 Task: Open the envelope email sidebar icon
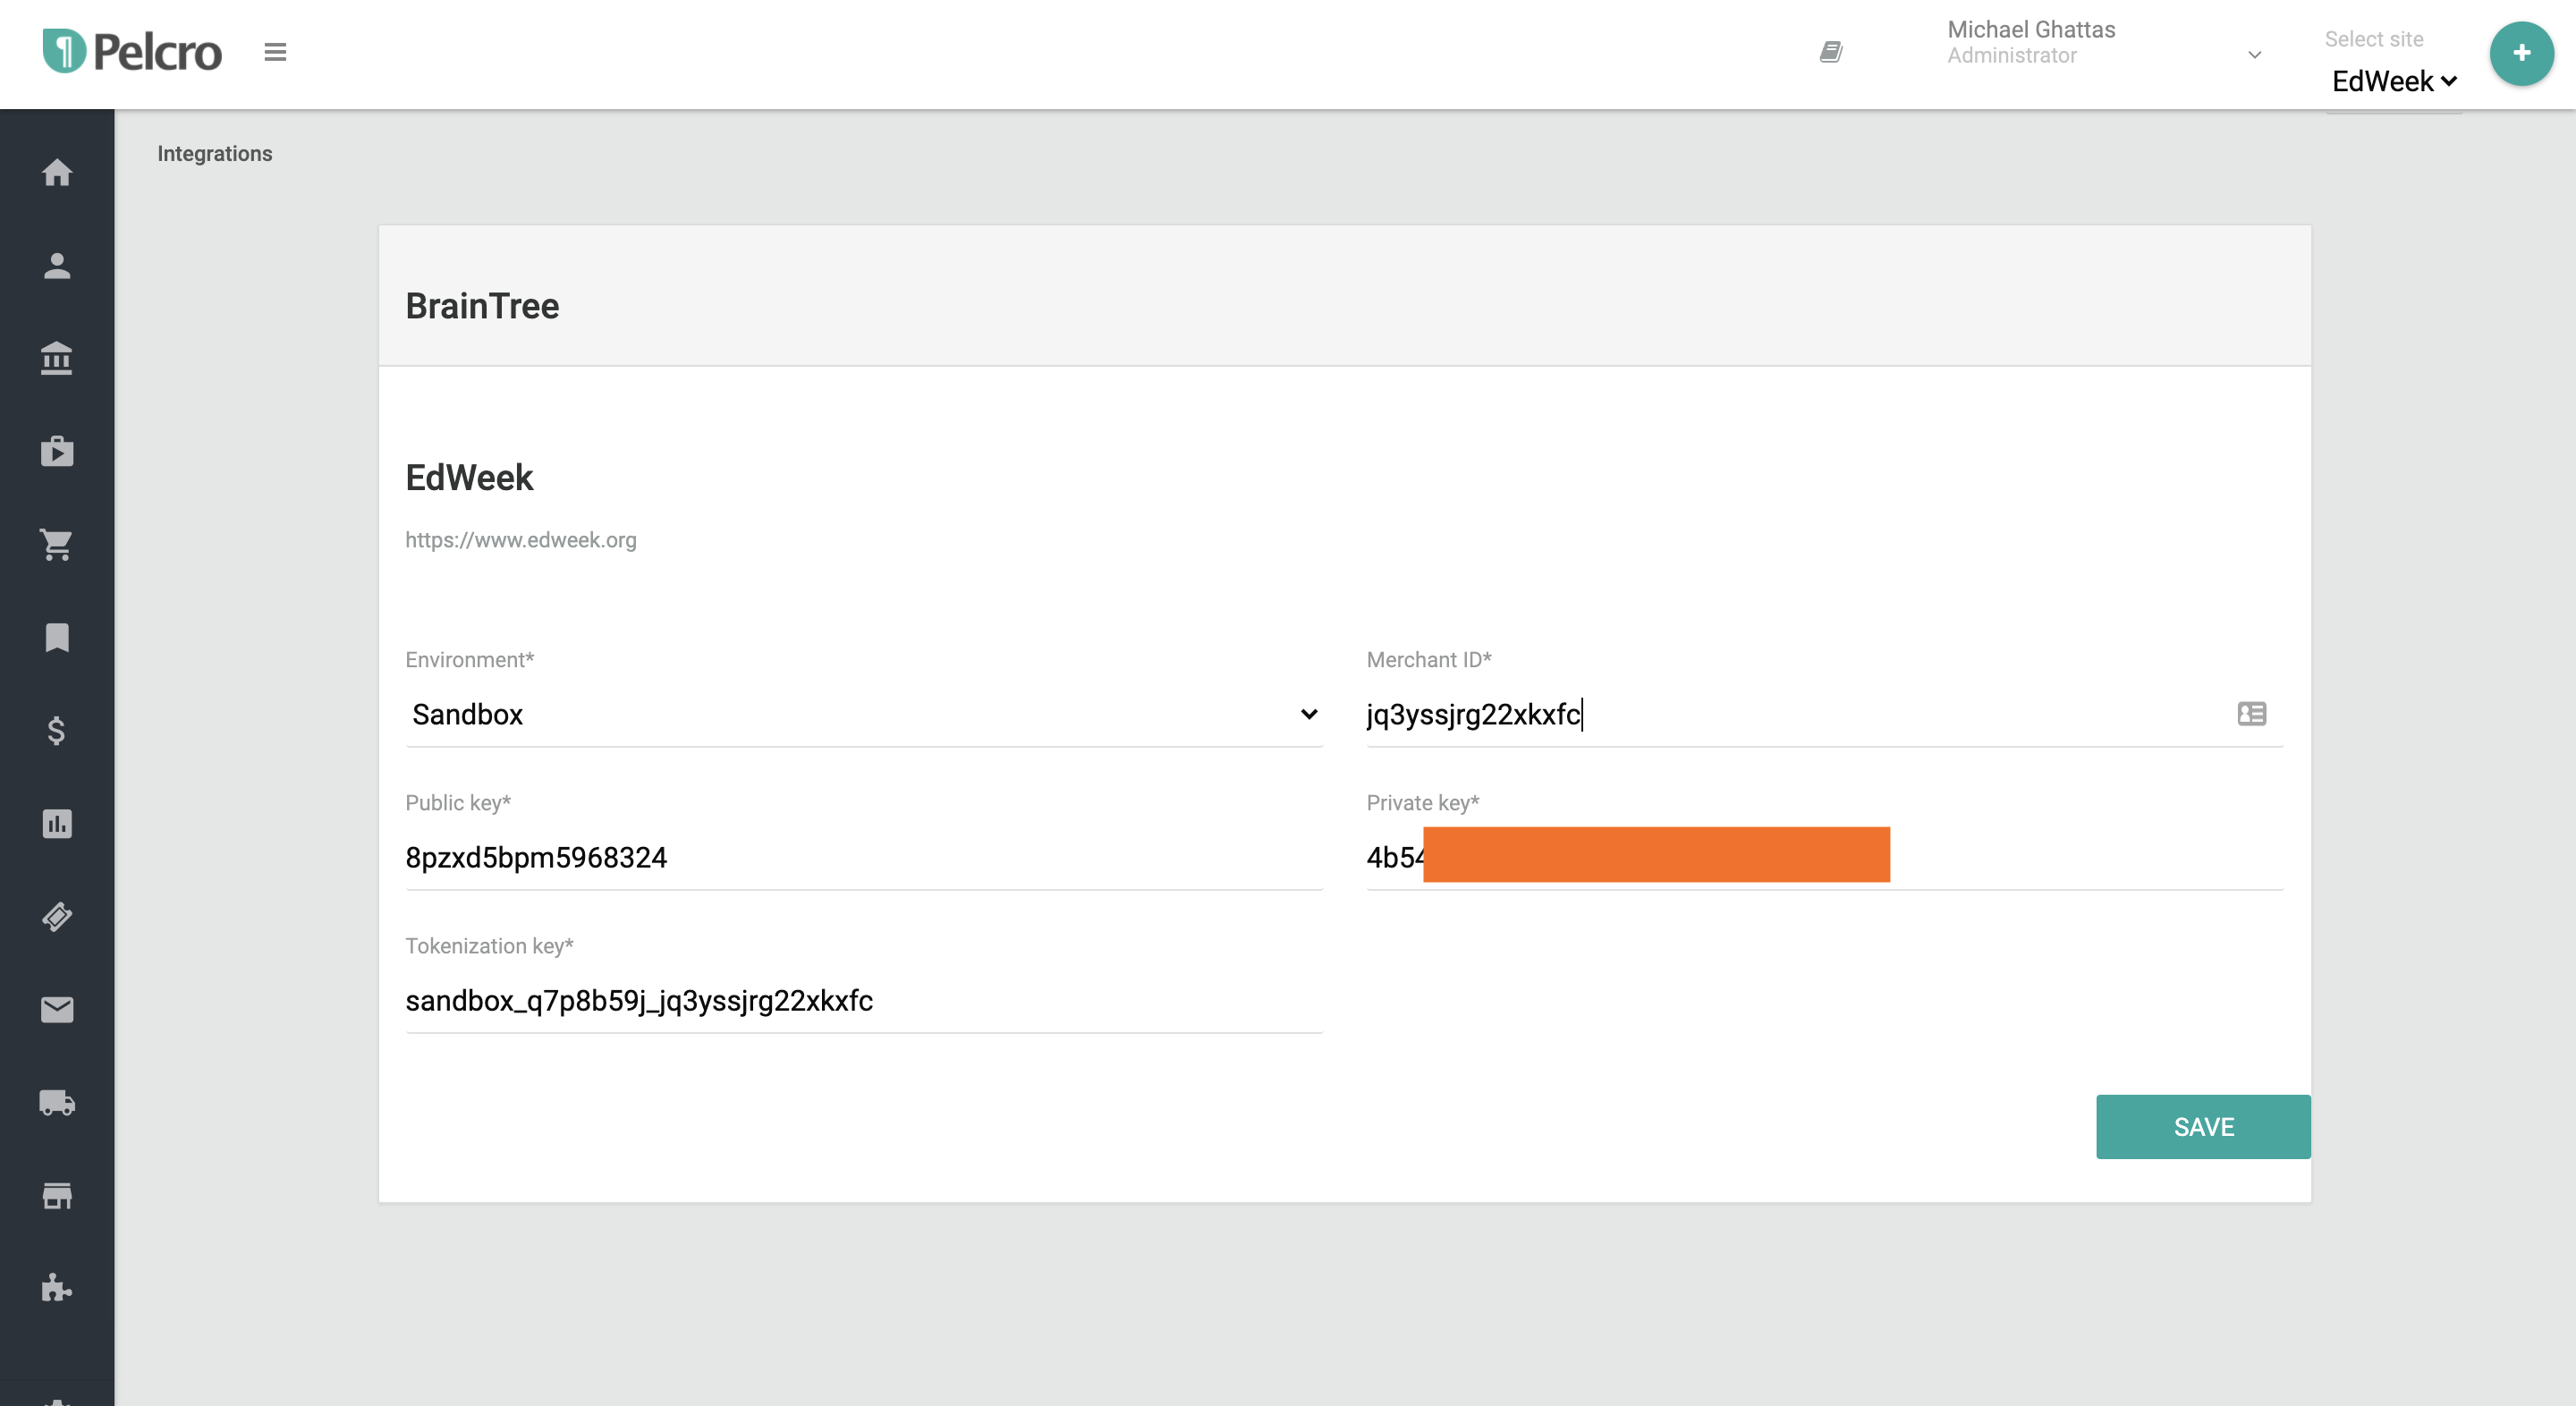click(57, 1009)
